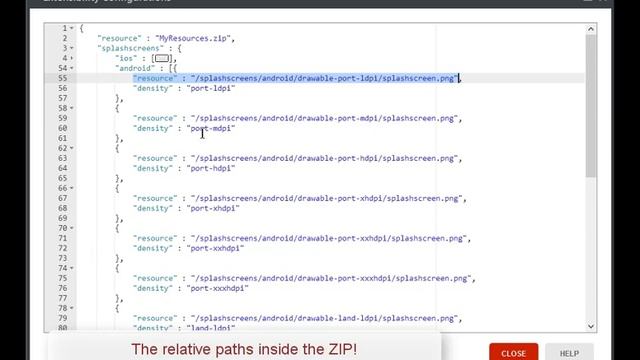Click the editor scrollbar up arrow
Image resolution: width=640 pixels, height=360 pixels.
click(591, 29)
